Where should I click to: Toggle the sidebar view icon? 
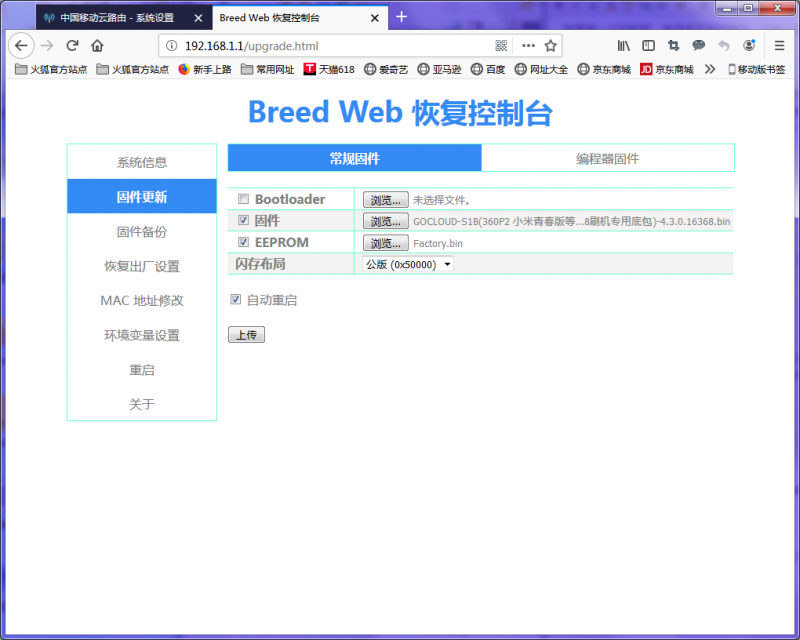(x=648, y=46)
